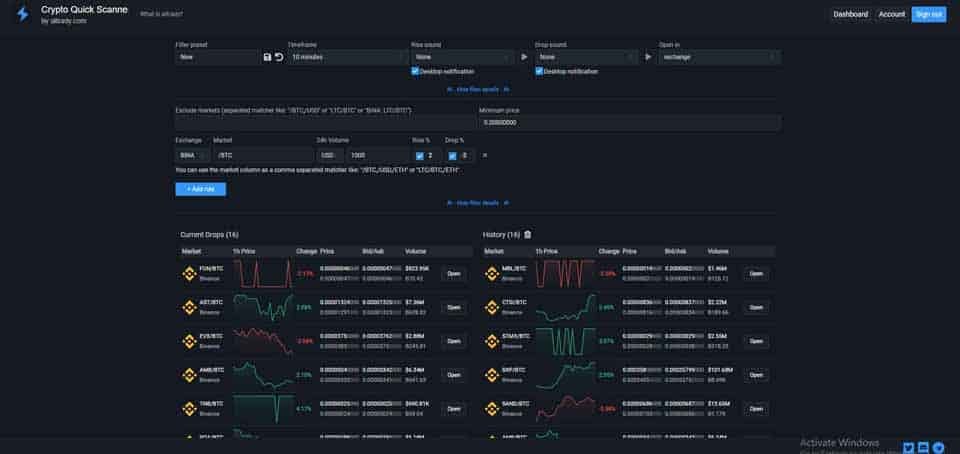The width and height of the screenshot is (960, 454).
Task: Click the EVX/BTC 1h price sparkline
Action: click(x=263, y=341)
